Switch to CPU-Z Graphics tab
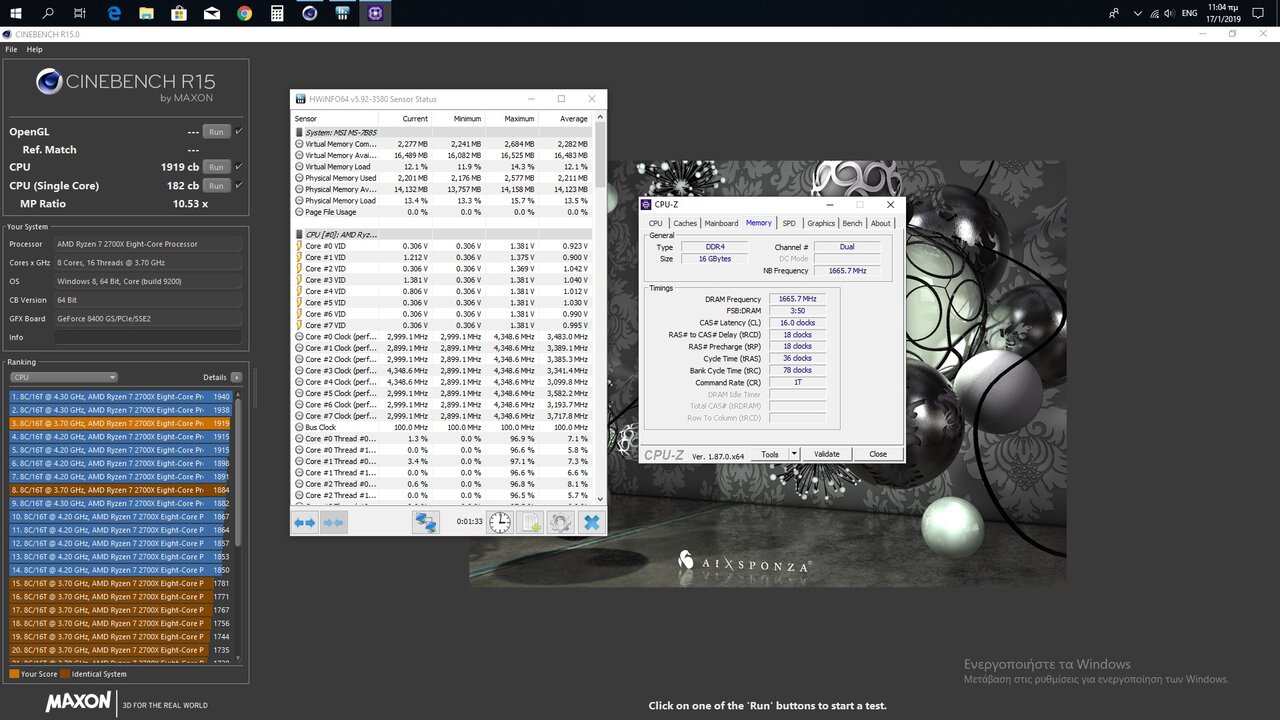 click(x=821, y=223)
